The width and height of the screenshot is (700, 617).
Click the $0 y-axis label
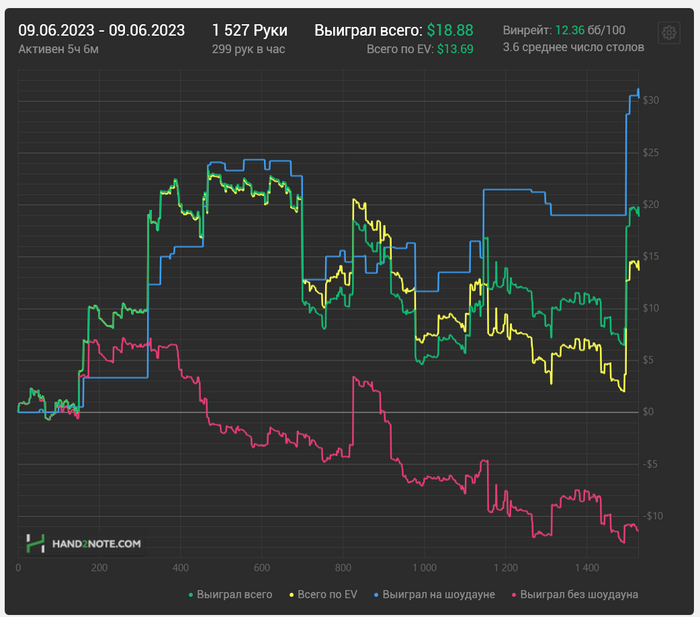click(648, 412)
